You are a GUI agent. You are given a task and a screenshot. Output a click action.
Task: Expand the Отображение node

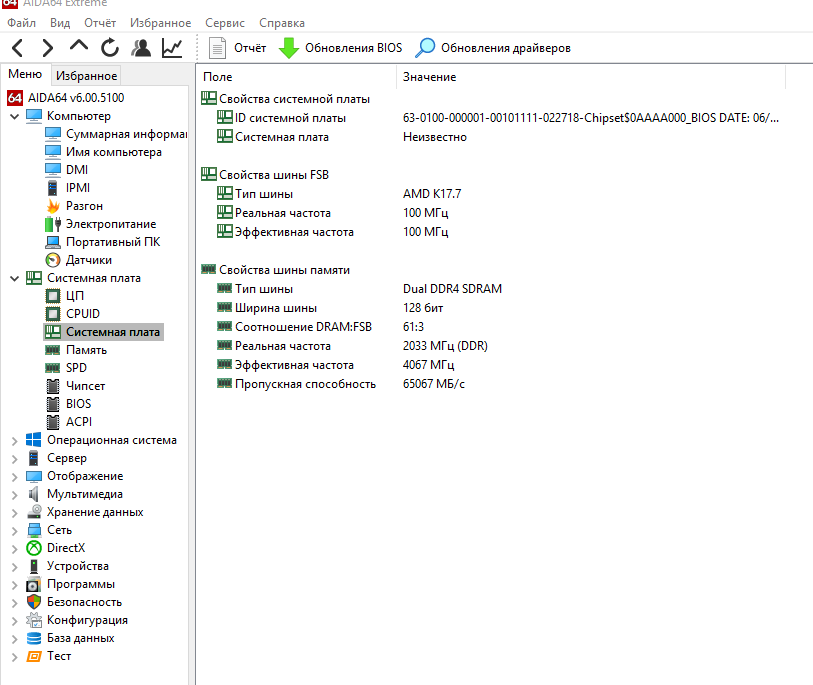point(15,477)
